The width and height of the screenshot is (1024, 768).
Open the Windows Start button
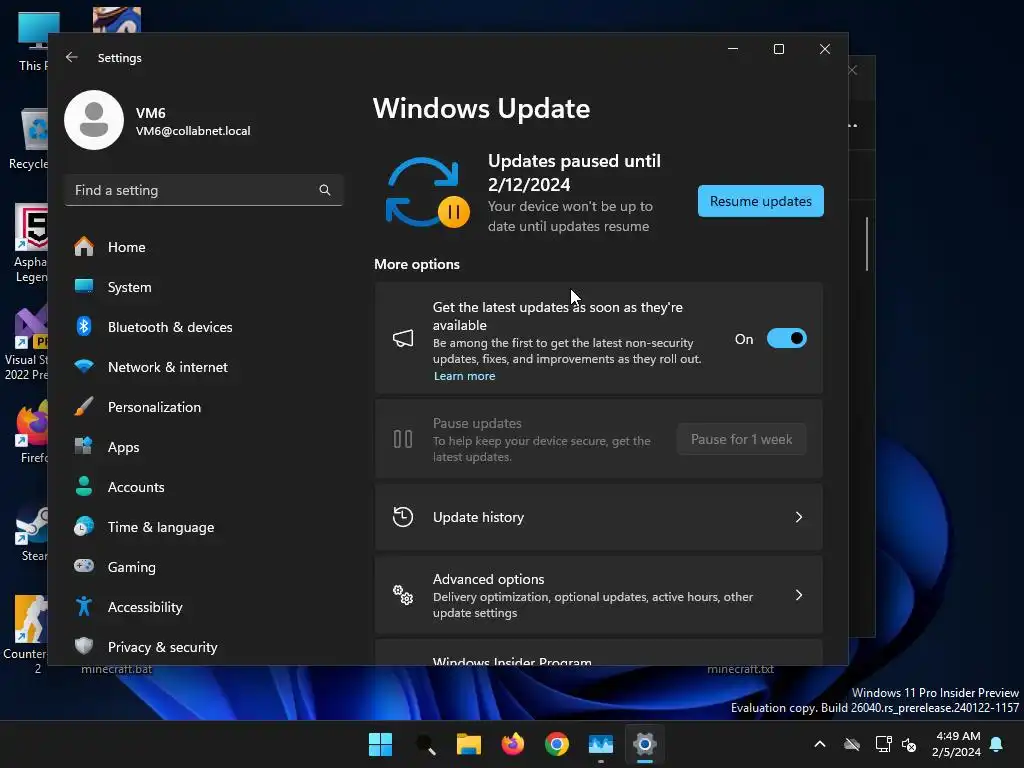(380, 744)
